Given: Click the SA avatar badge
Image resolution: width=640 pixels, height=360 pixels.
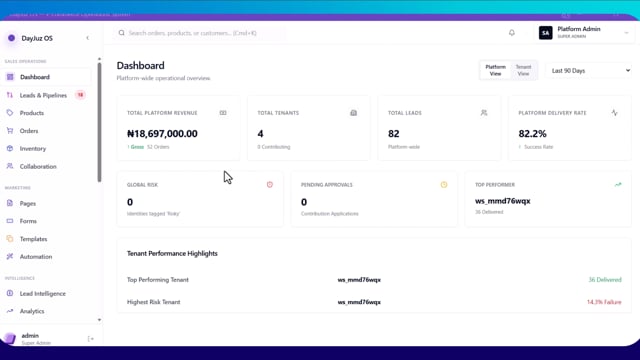Looking at the screenshot, I should 546,33.
